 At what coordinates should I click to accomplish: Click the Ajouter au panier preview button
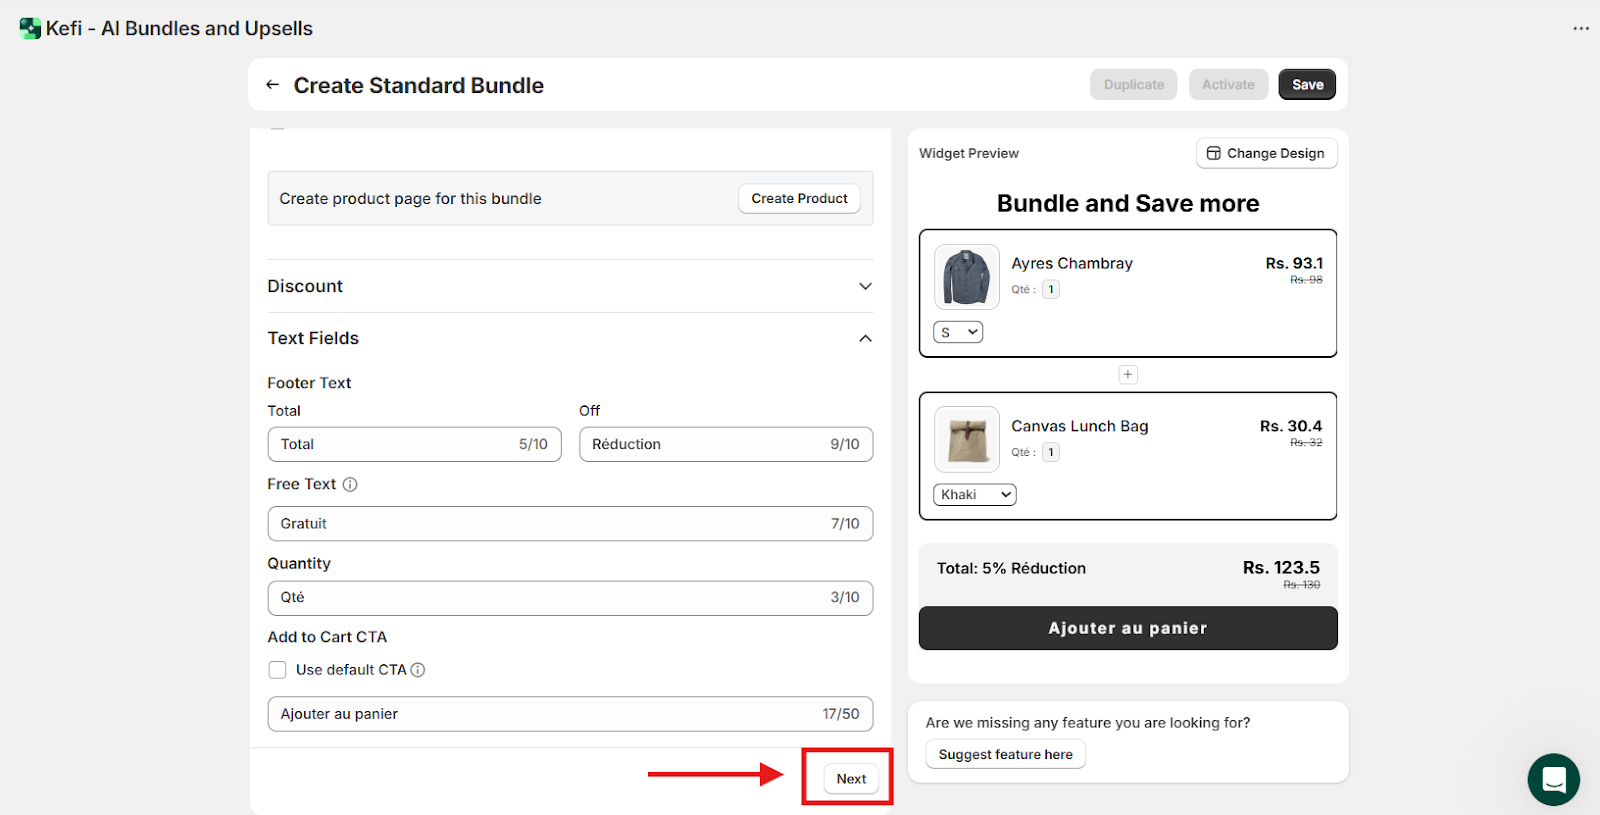point(1128,628)
